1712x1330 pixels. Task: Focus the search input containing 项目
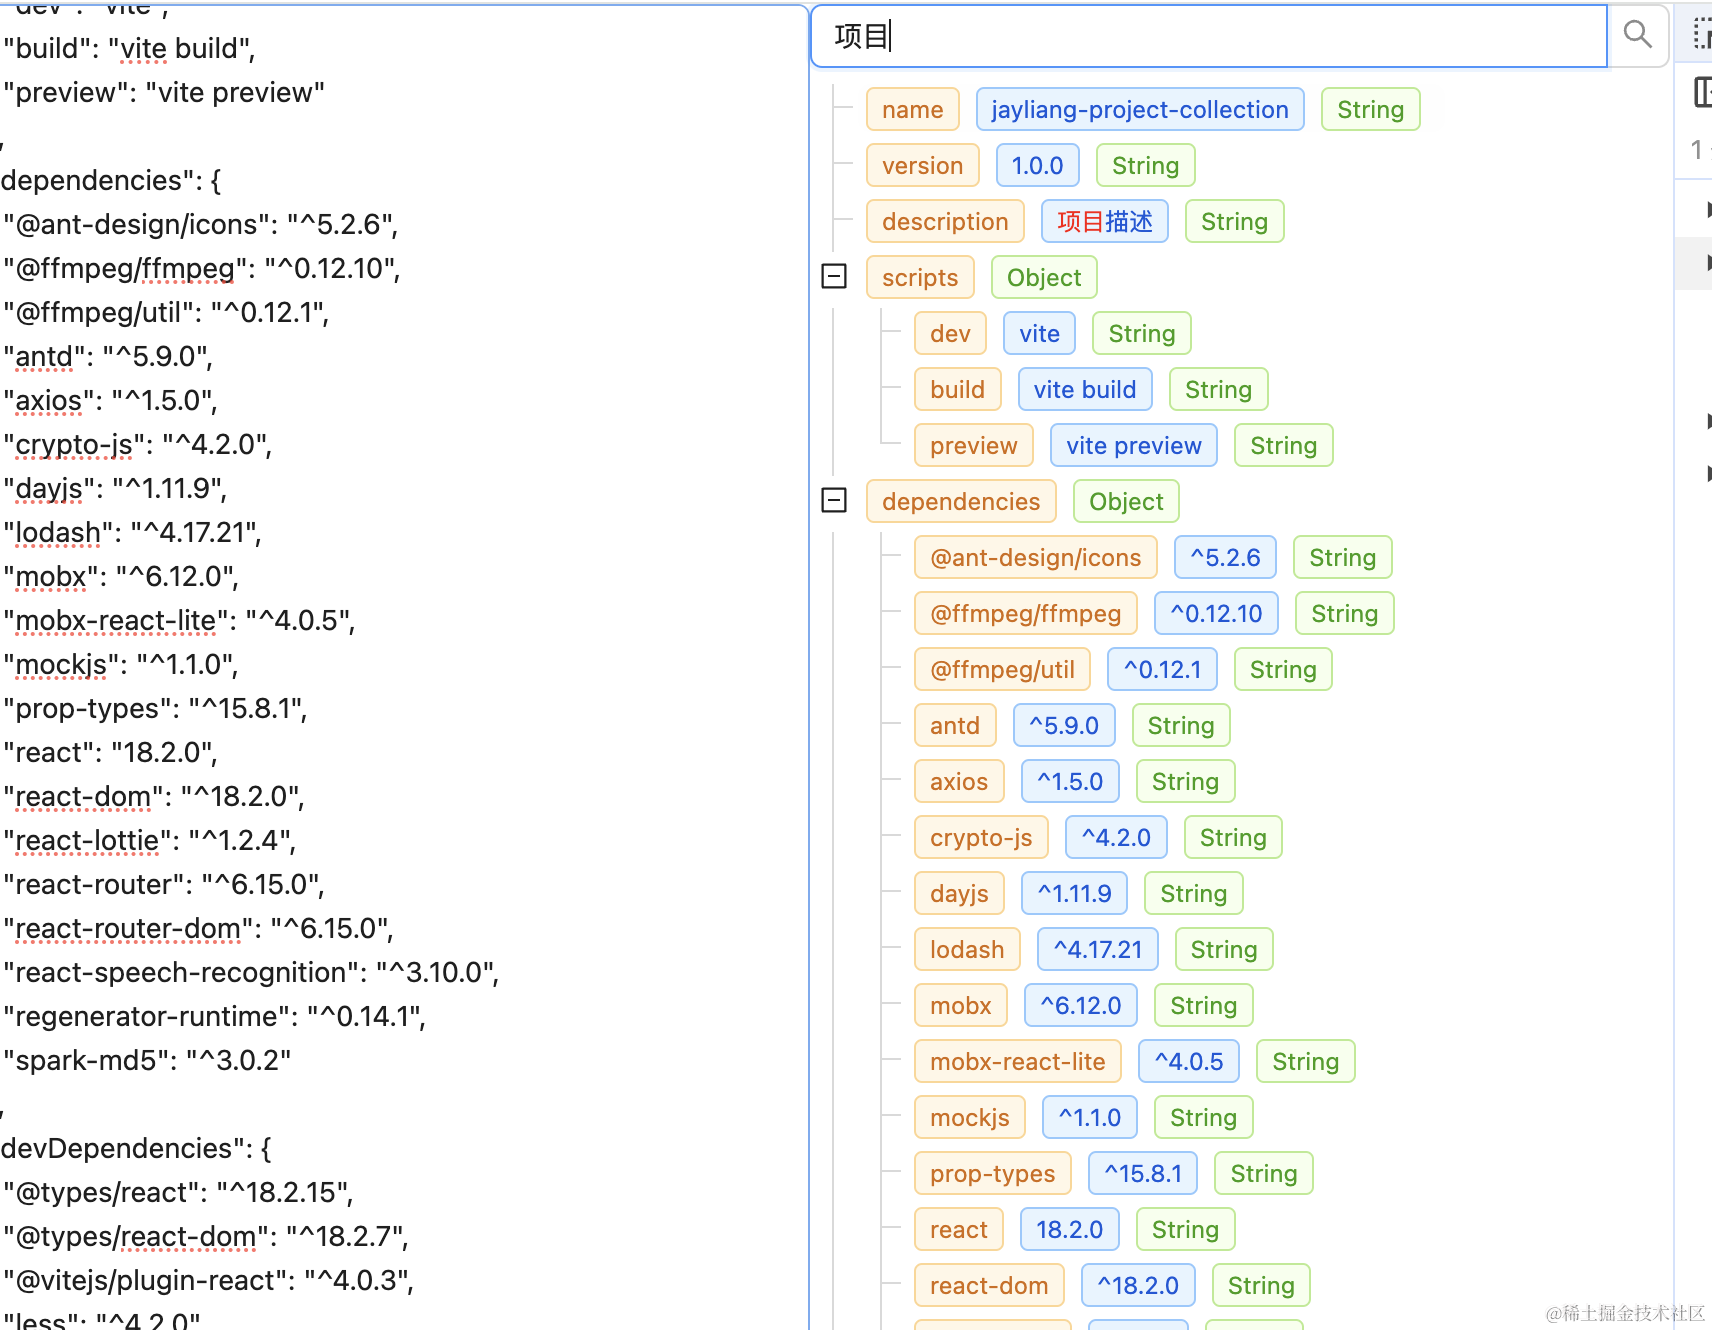[x=1209, y=36]
